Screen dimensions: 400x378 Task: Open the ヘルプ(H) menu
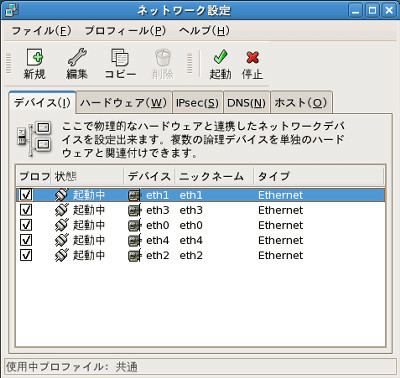tap(204, 31)
